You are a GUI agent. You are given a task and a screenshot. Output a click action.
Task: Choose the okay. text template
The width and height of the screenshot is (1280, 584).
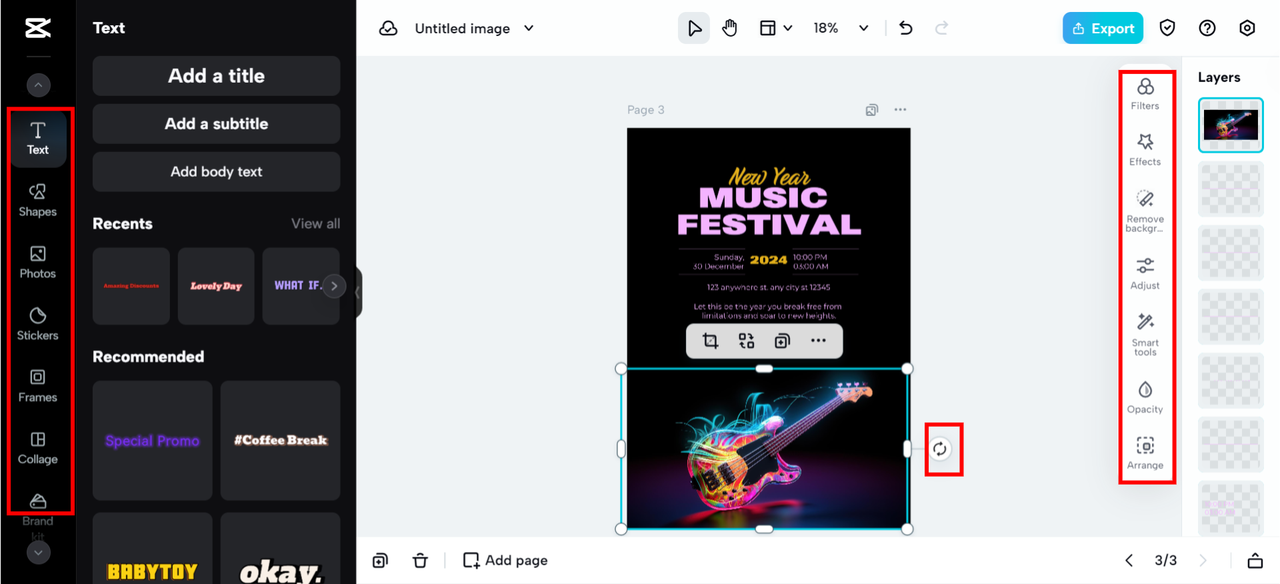281,549
